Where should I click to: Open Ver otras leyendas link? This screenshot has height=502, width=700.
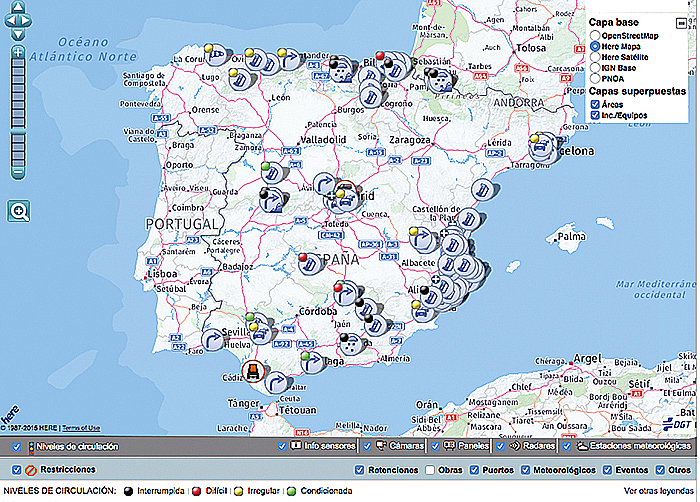point(658,491)
